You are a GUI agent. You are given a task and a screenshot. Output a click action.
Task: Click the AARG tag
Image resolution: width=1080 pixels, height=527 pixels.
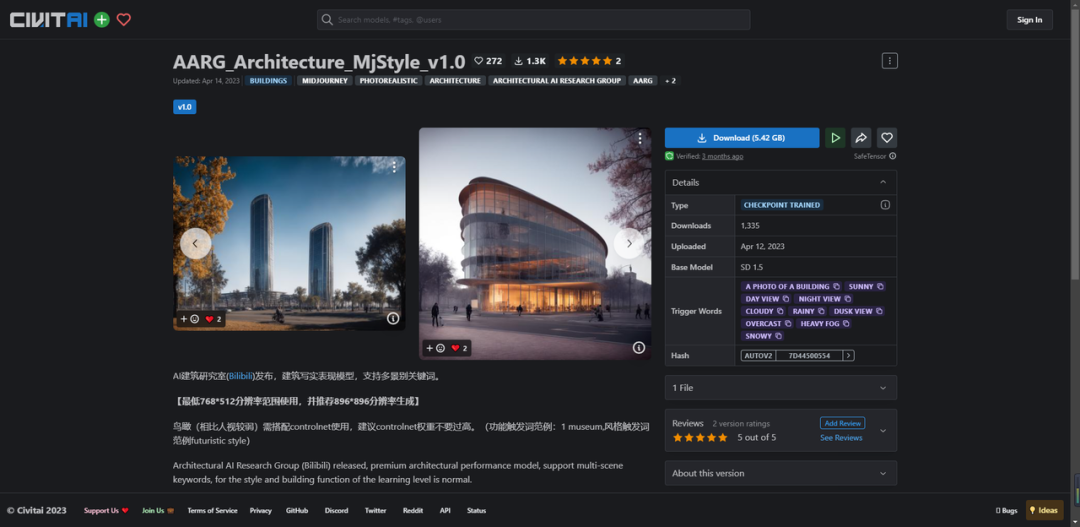643,81
